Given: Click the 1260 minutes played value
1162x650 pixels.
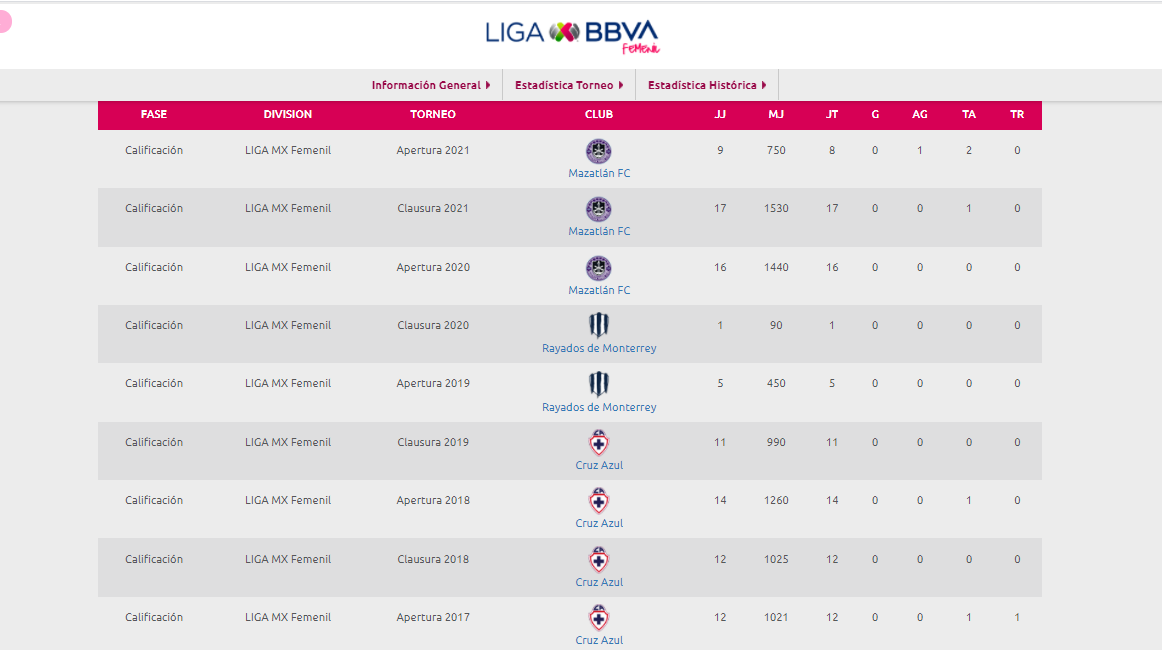Looking at the screenshot, I should 776,500.
